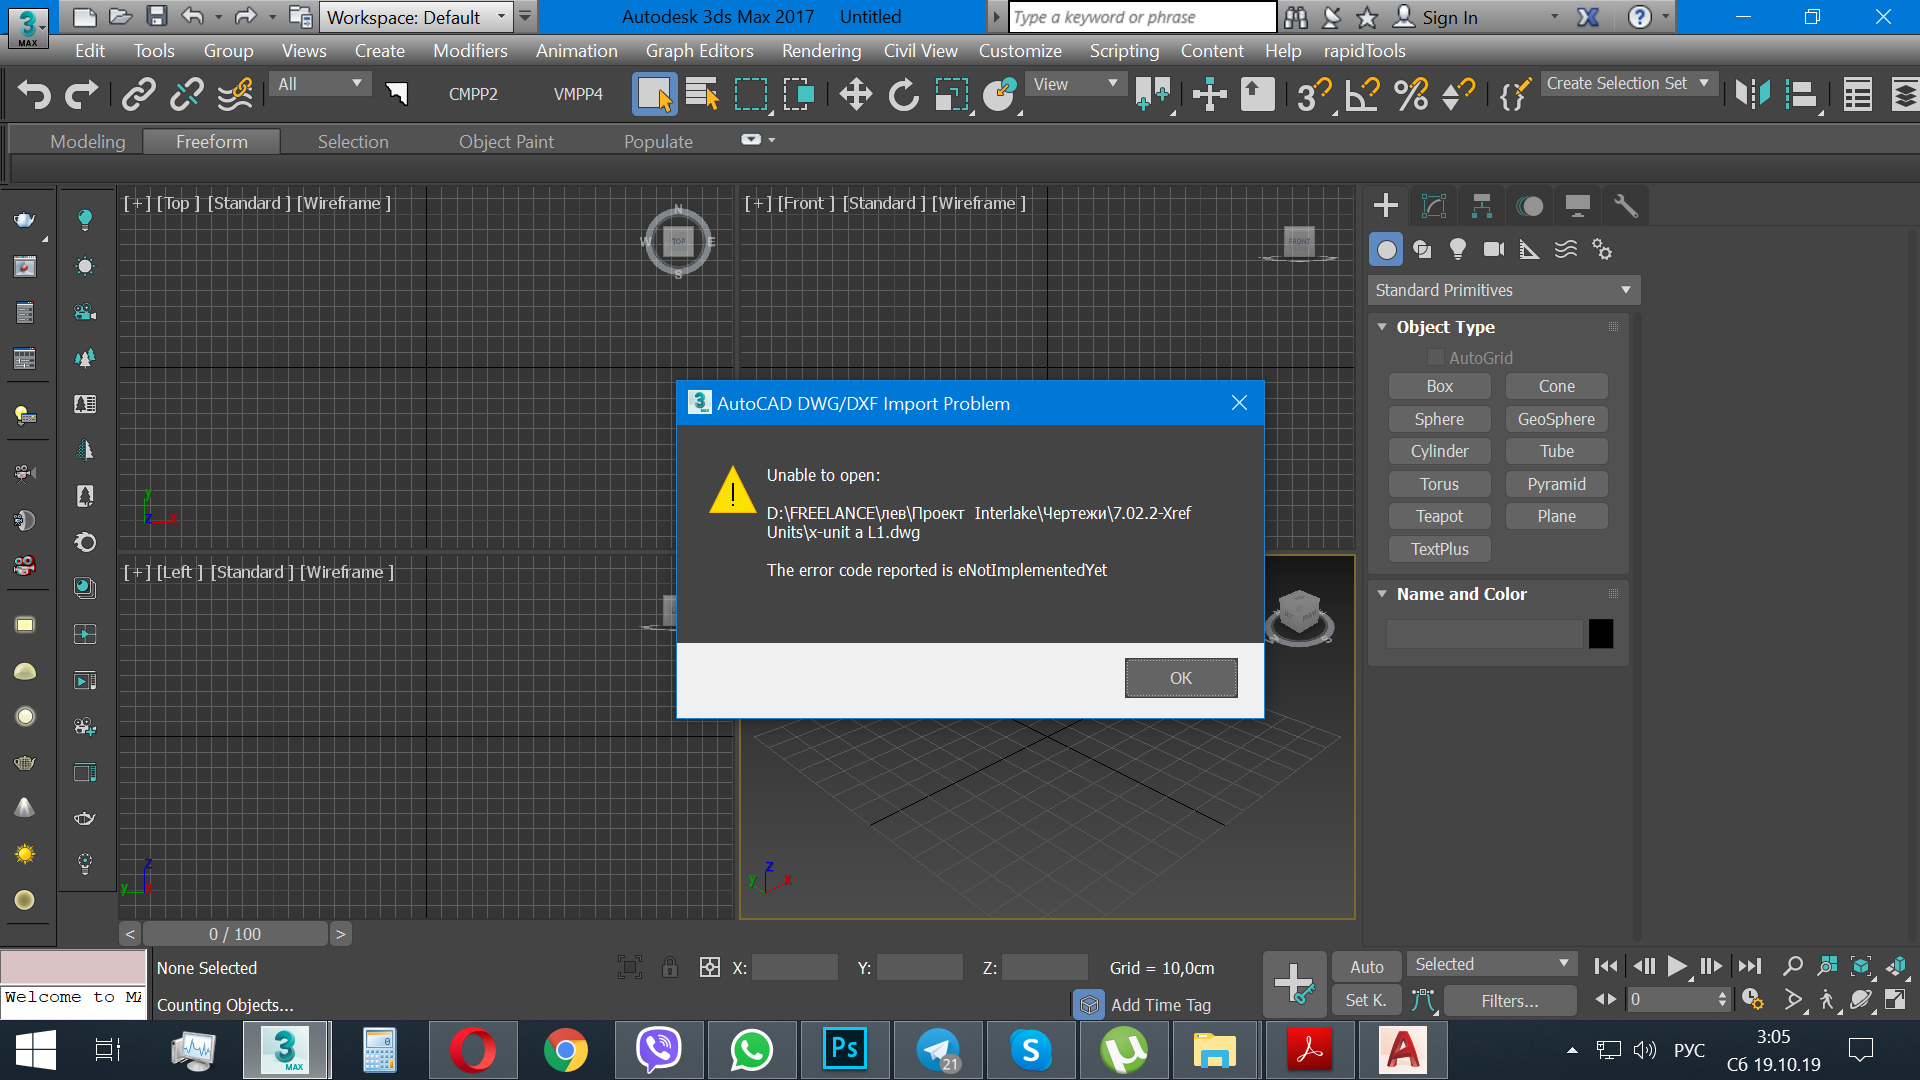Click the Window/Crossing selection icon

tap(799, 95)
